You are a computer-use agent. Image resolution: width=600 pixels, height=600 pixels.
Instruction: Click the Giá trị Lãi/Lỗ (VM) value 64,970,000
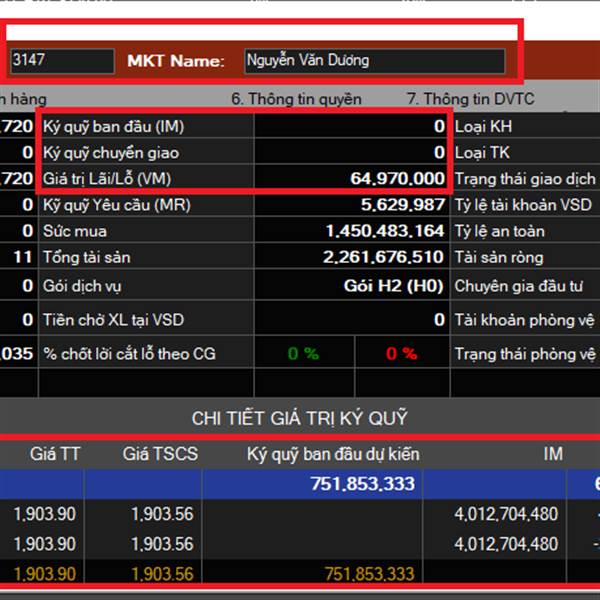[397, 178]
